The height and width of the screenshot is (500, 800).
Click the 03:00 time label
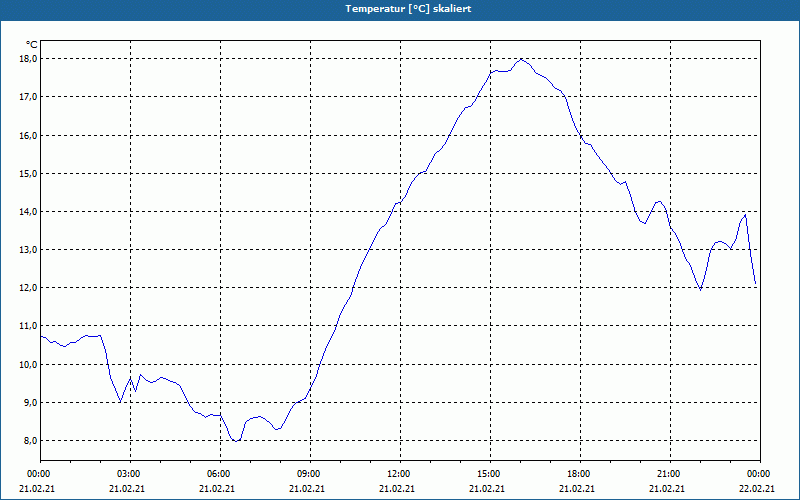pyautogui.click(x=127, y=474)
